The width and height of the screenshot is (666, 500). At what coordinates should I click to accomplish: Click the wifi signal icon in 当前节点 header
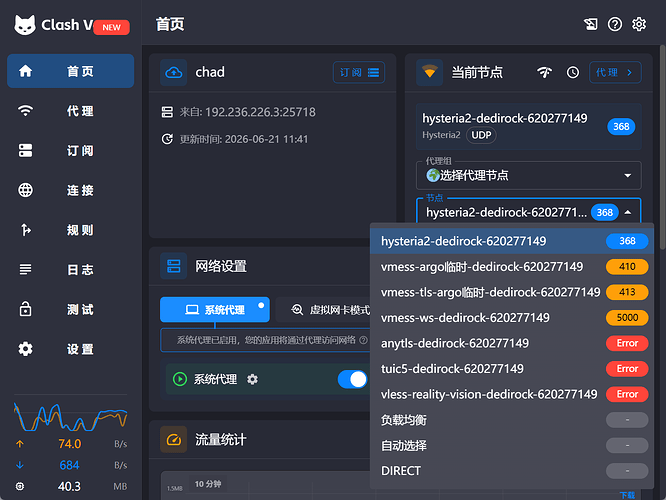coord(429,73)
